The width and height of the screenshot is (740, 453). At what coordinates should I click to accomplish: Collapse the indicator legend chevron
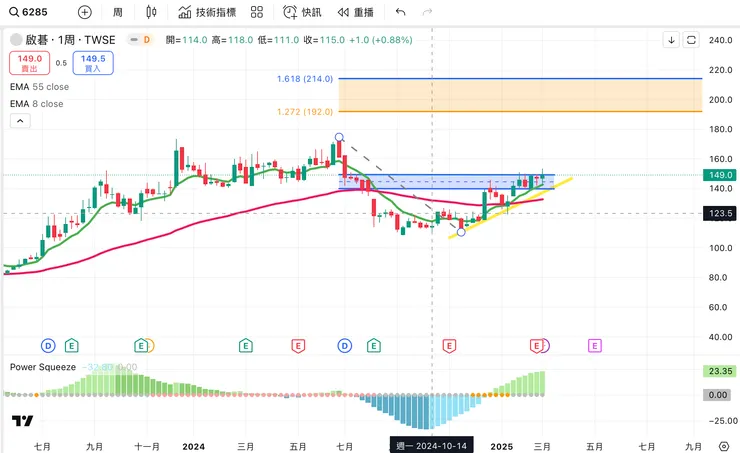coord(20,121)
